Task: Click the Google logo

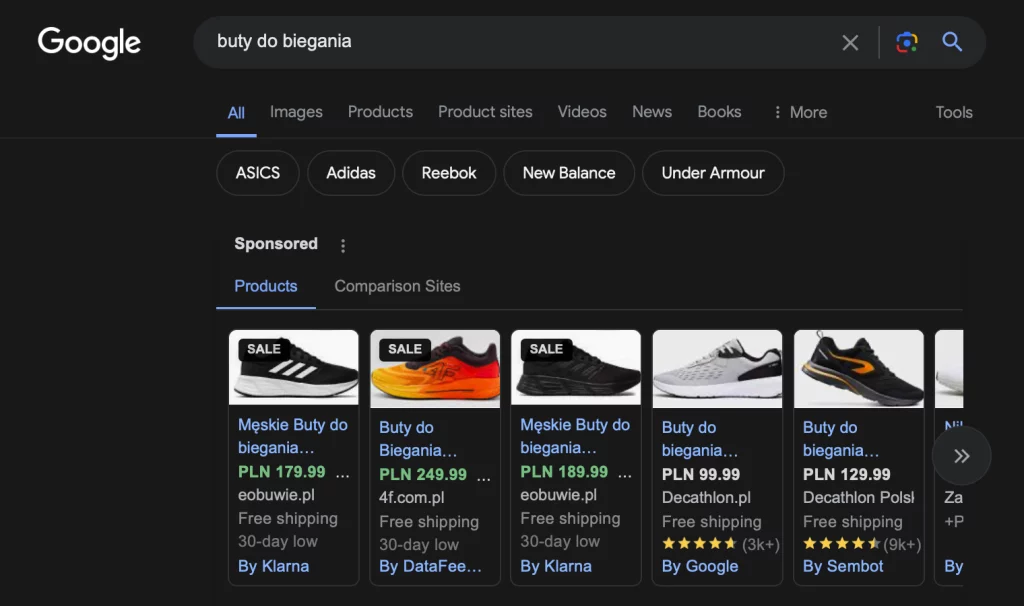Action: tap(89, 42)
